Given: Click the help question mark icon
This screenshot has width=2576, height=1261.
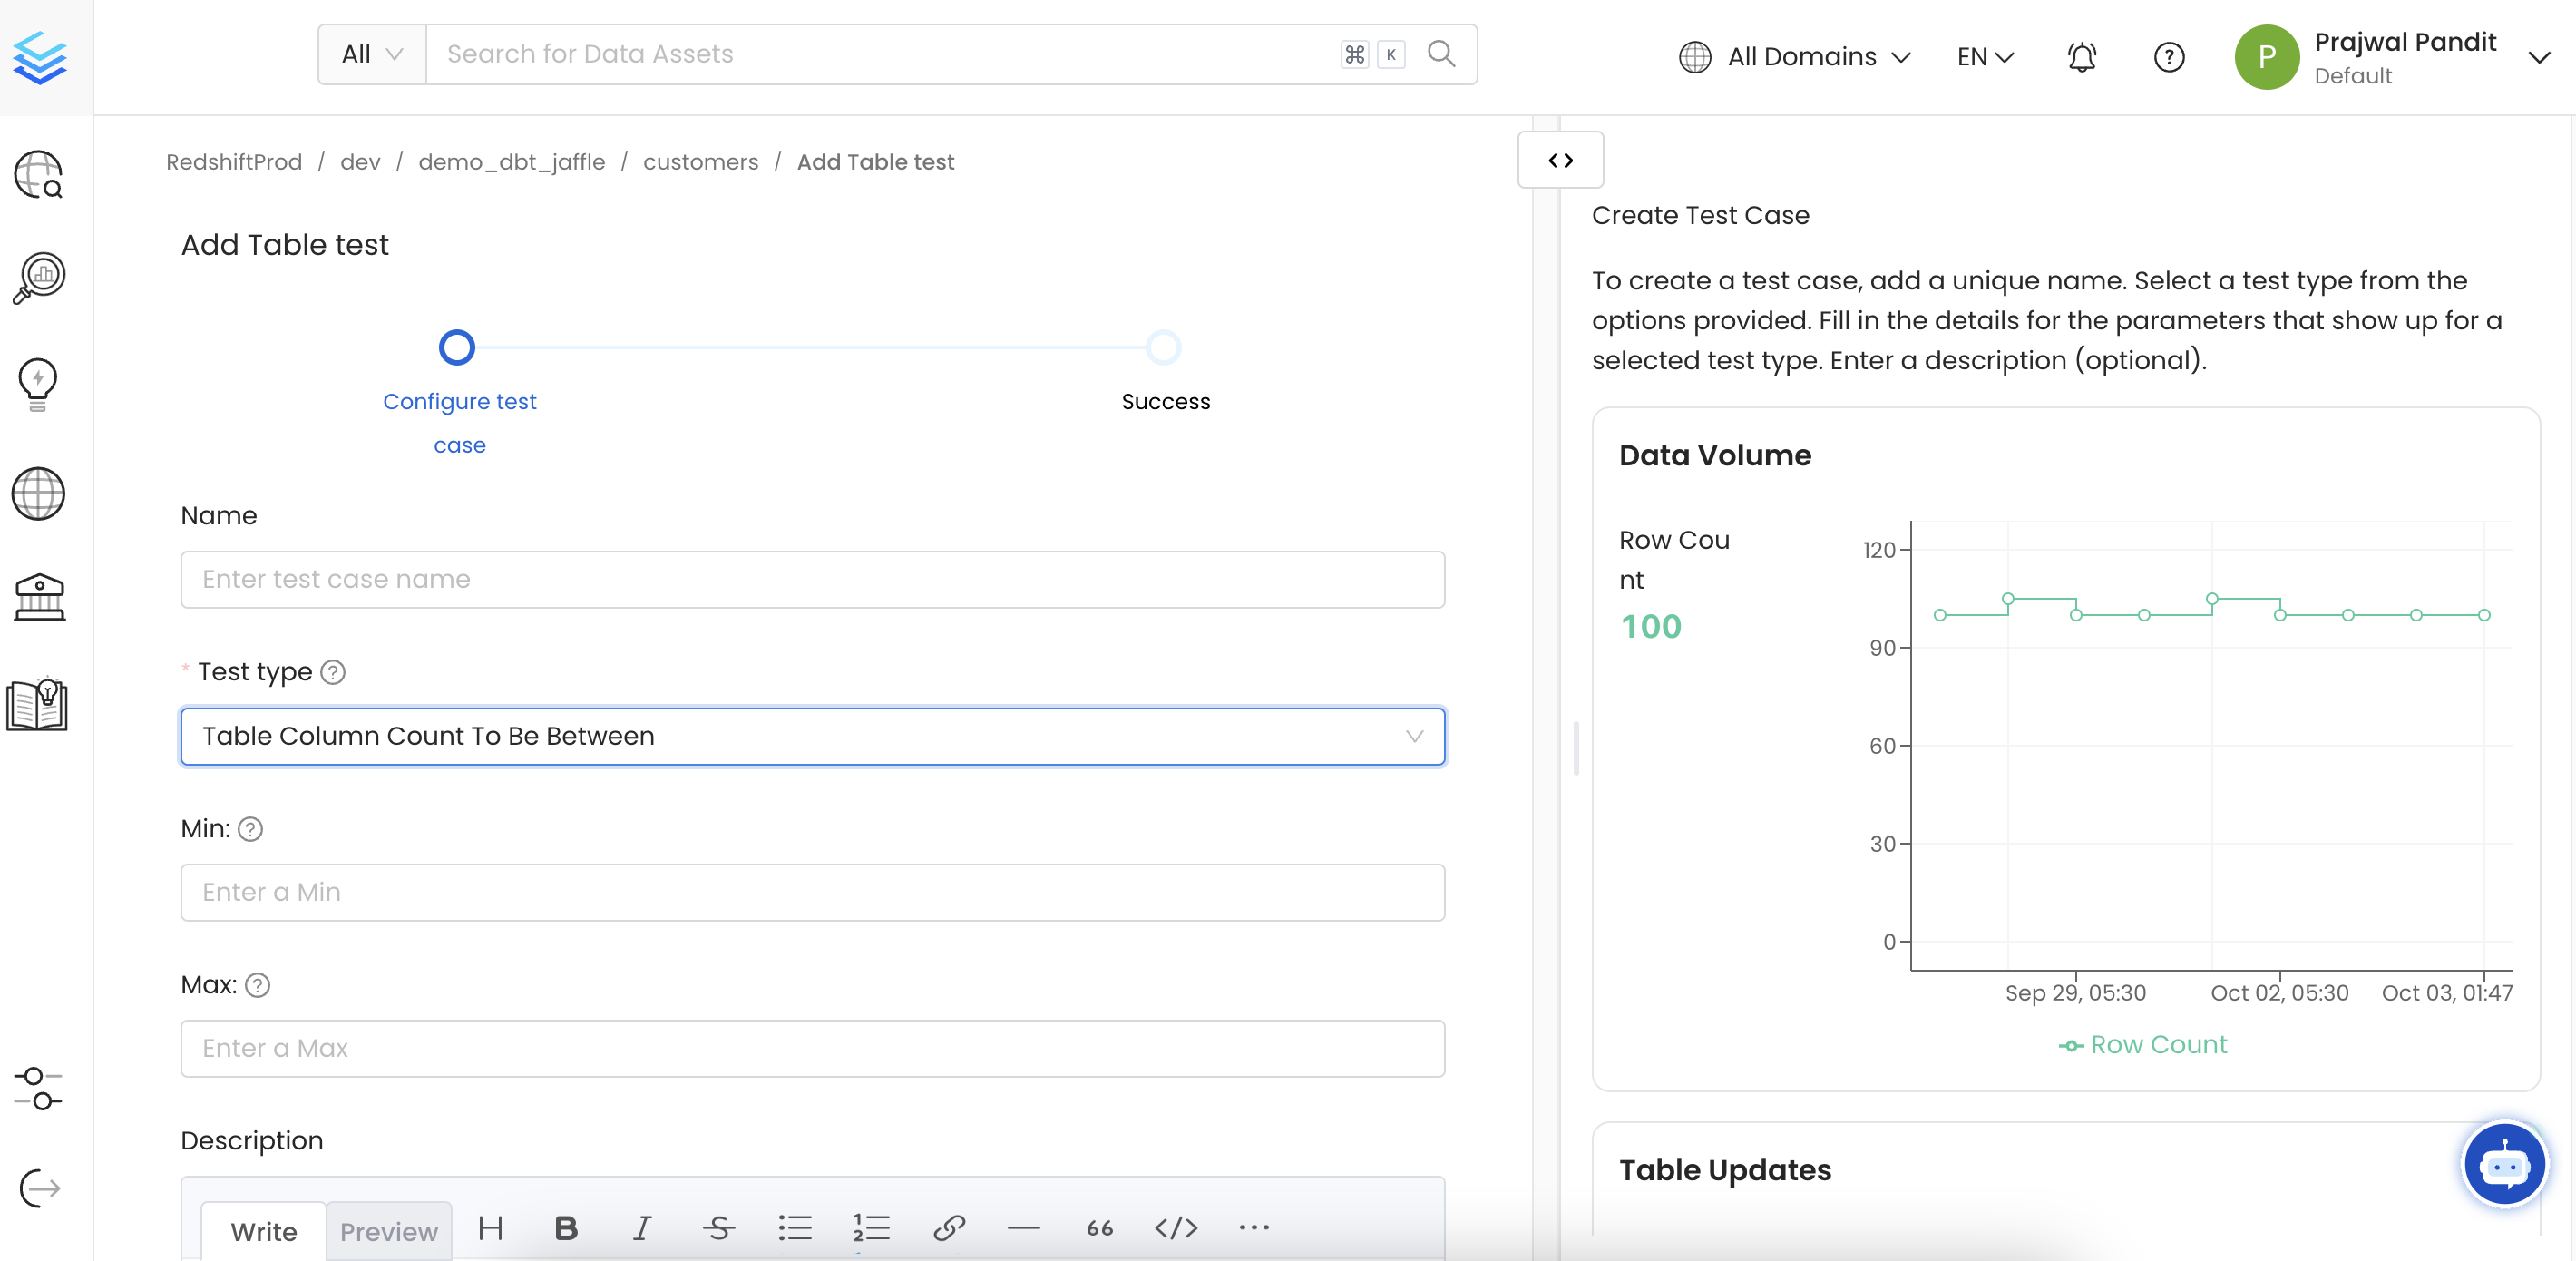Looking at the screenshot, I should [2171, 56].
